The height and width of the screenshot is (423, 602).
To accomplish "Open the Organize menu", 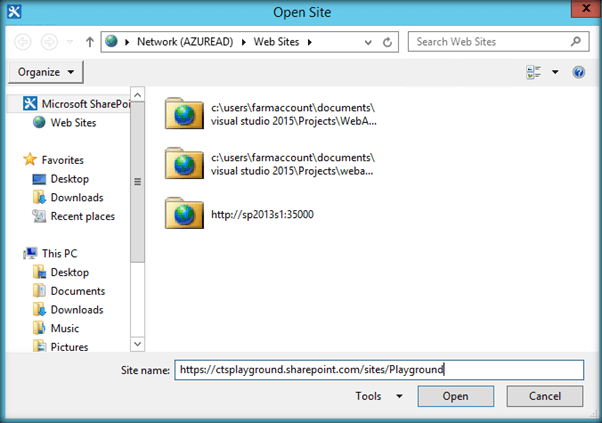I will (x=46, y=72).
